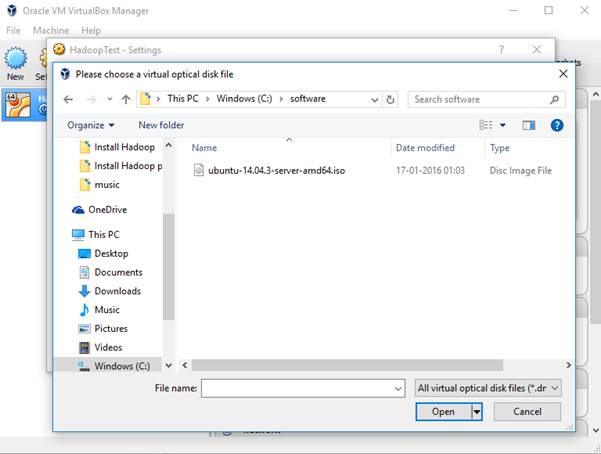Sort by Name column header
This screenshot has width=601, height=454.
(204, 148)
